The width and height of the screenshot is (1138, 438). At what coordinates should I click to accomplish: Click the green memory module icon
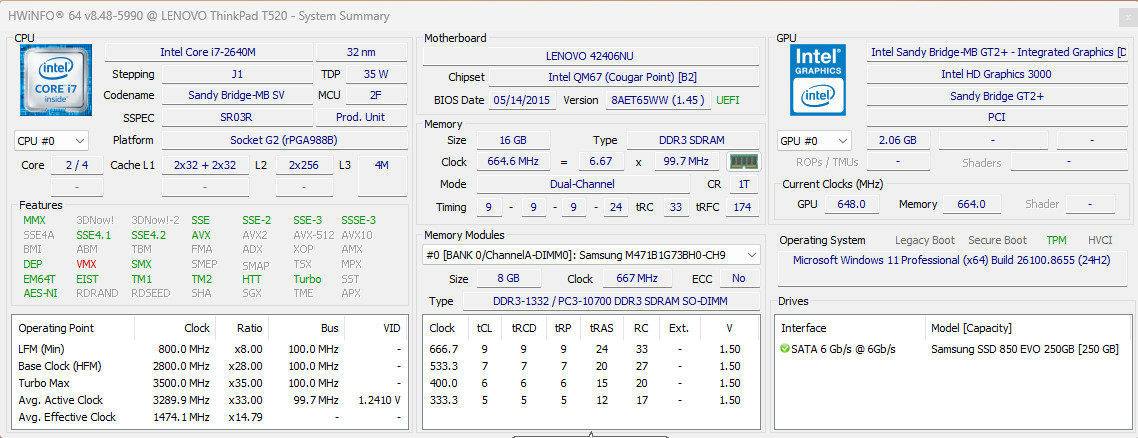tap(742, 162)
